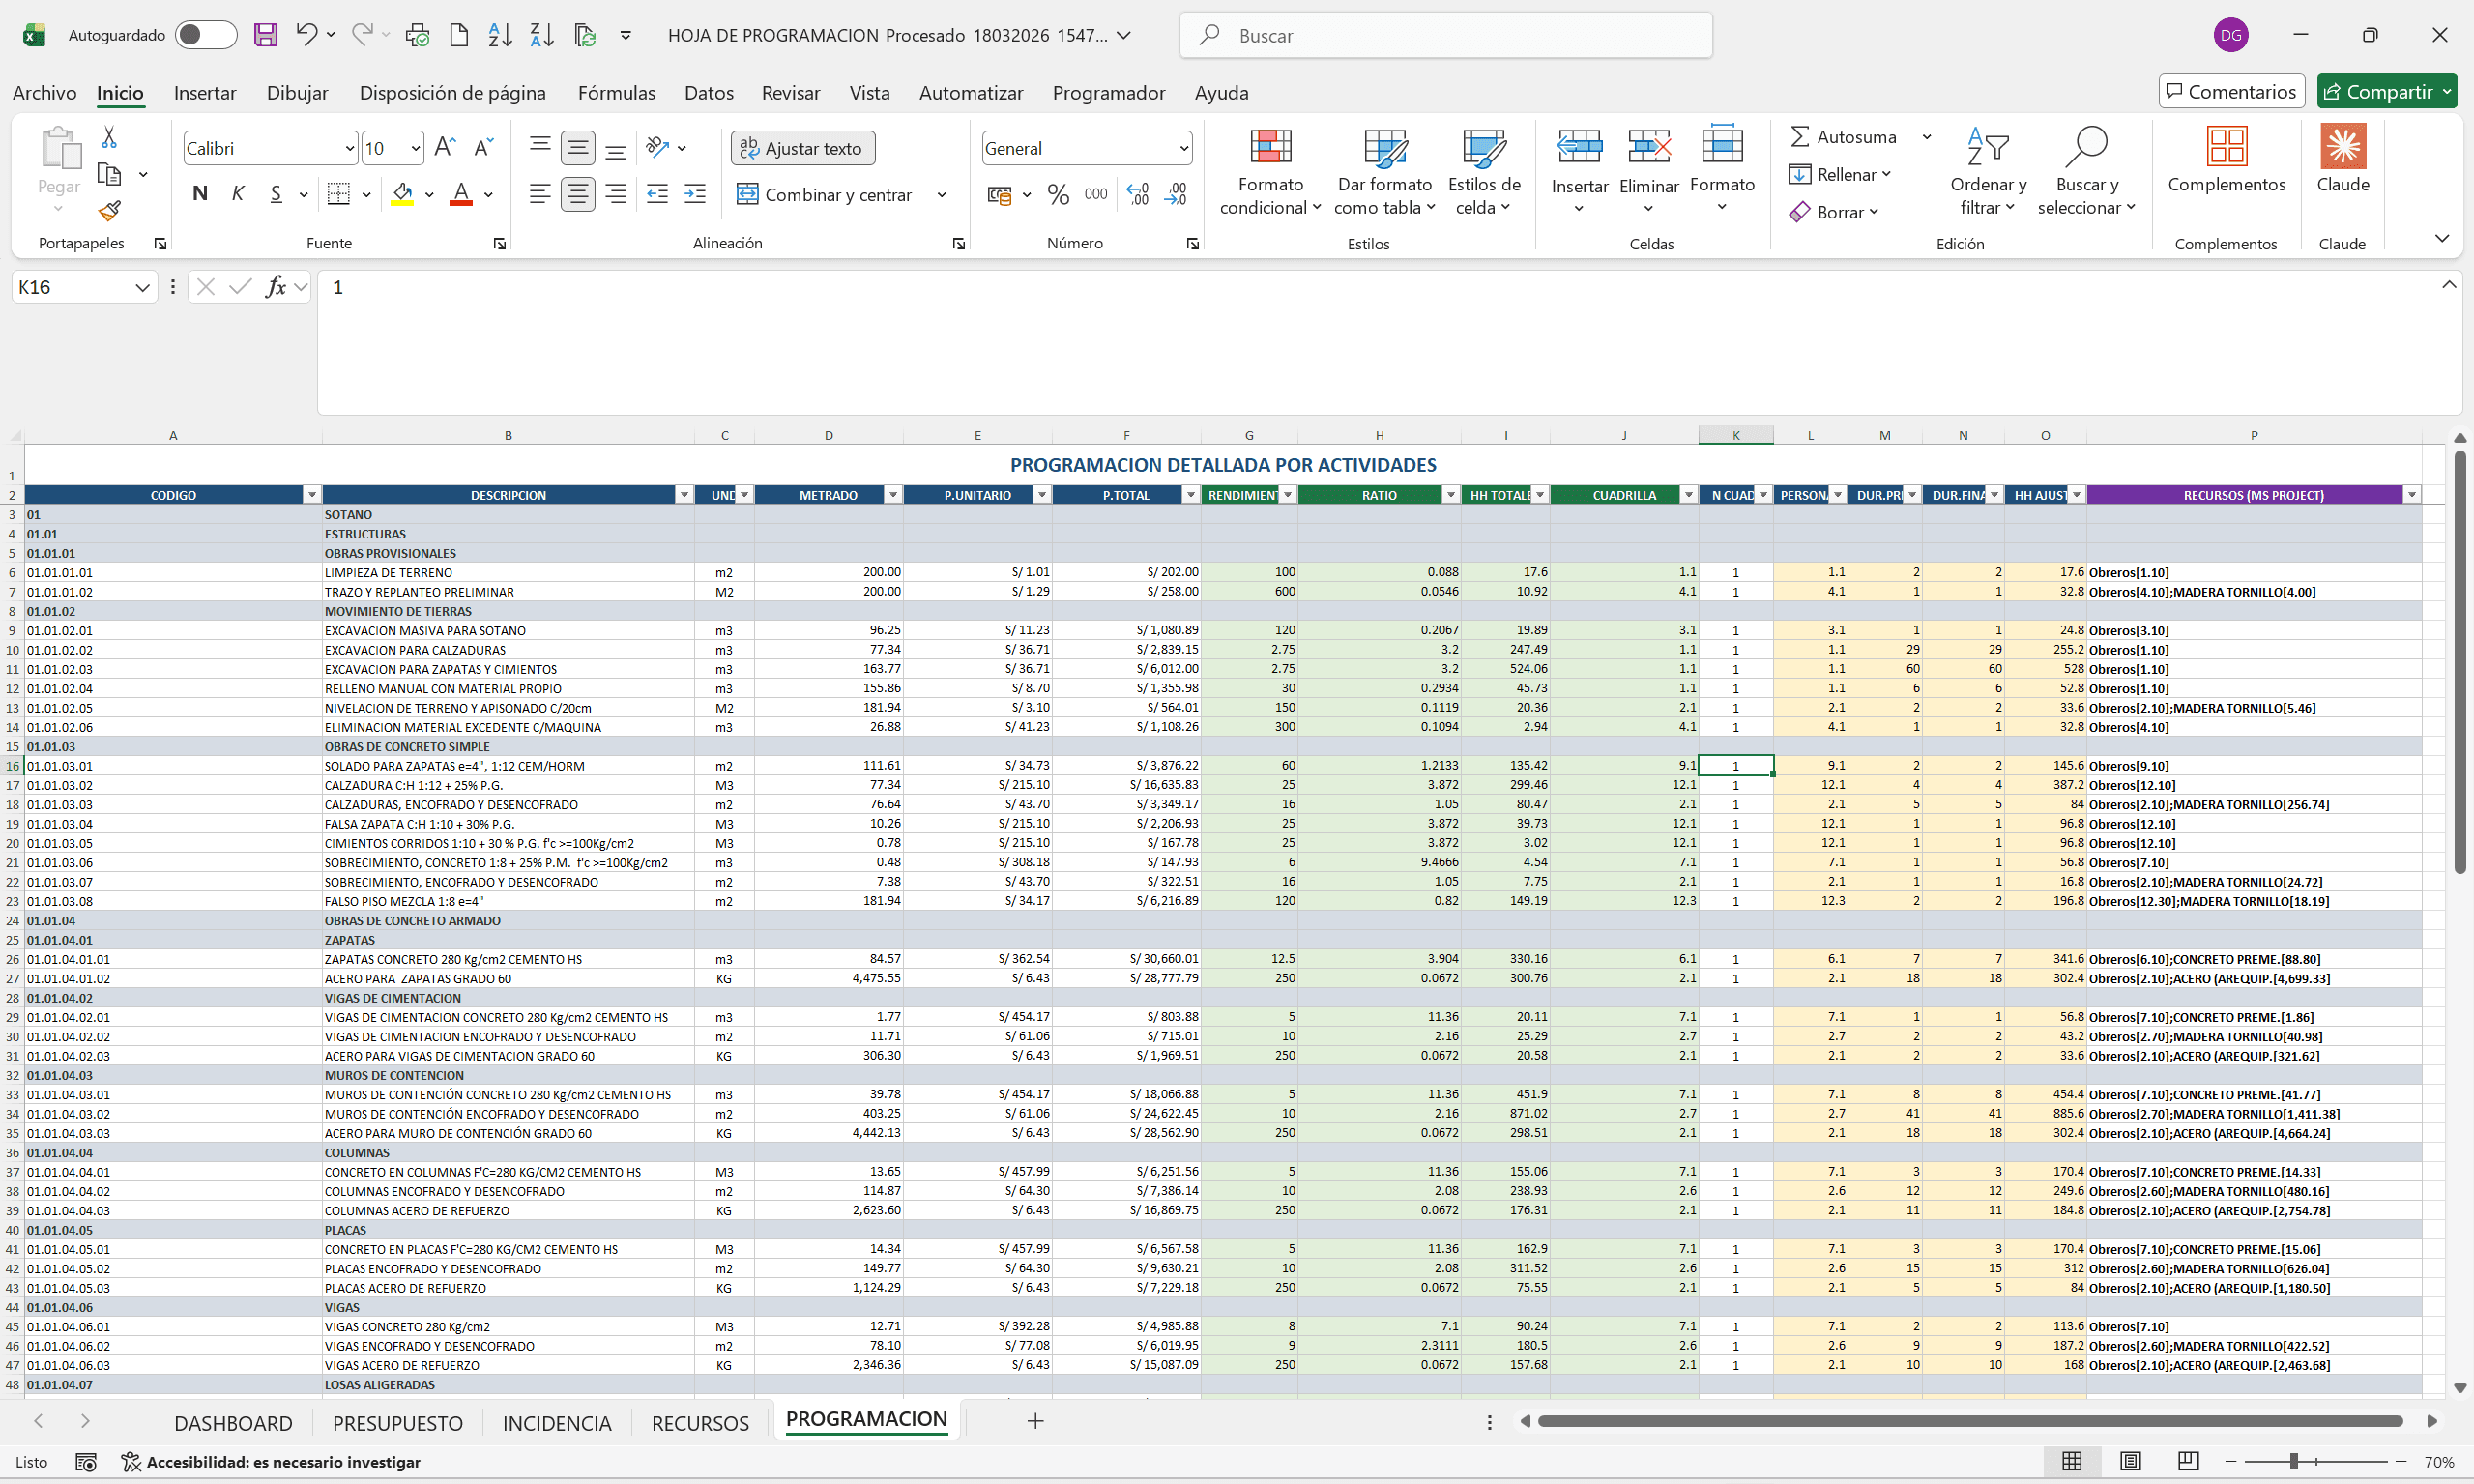Viewport: 2474px width, 1484px height.
Task: Switch to the DASHBOARD sheet tab
Action: (233, 1422)
